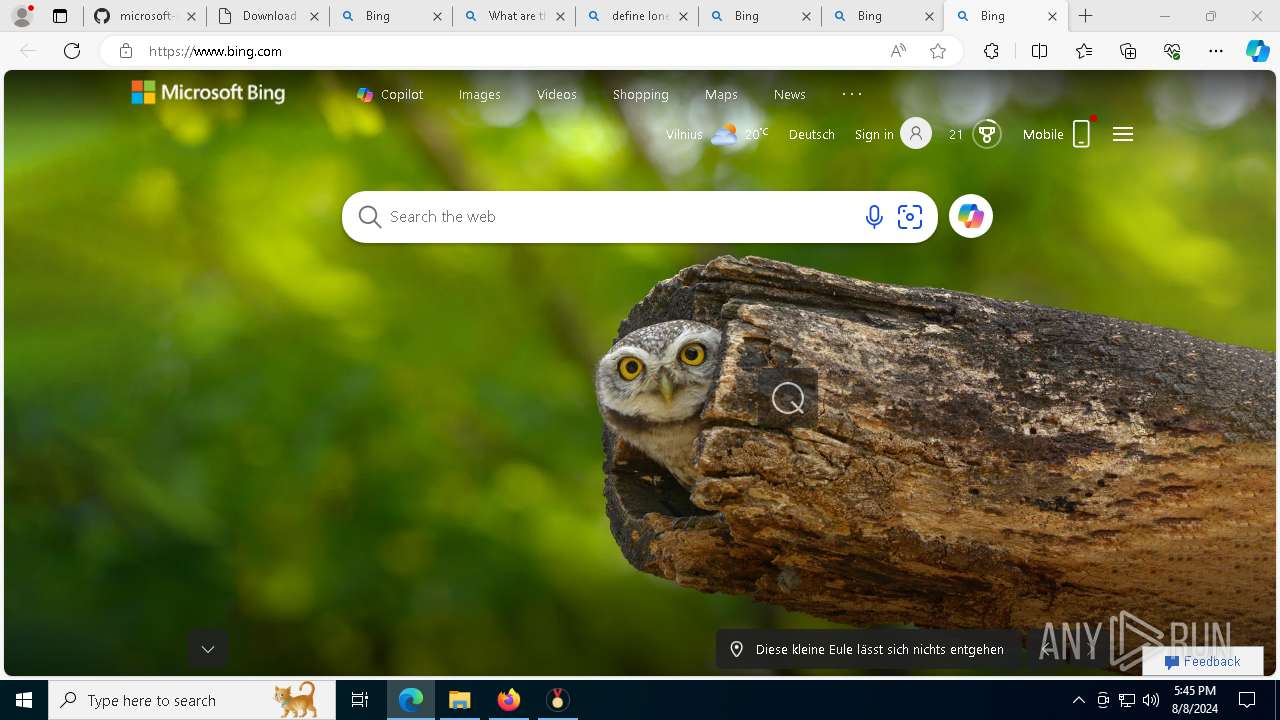Expand more Bing nav items ellipsis

coord(852,94)
